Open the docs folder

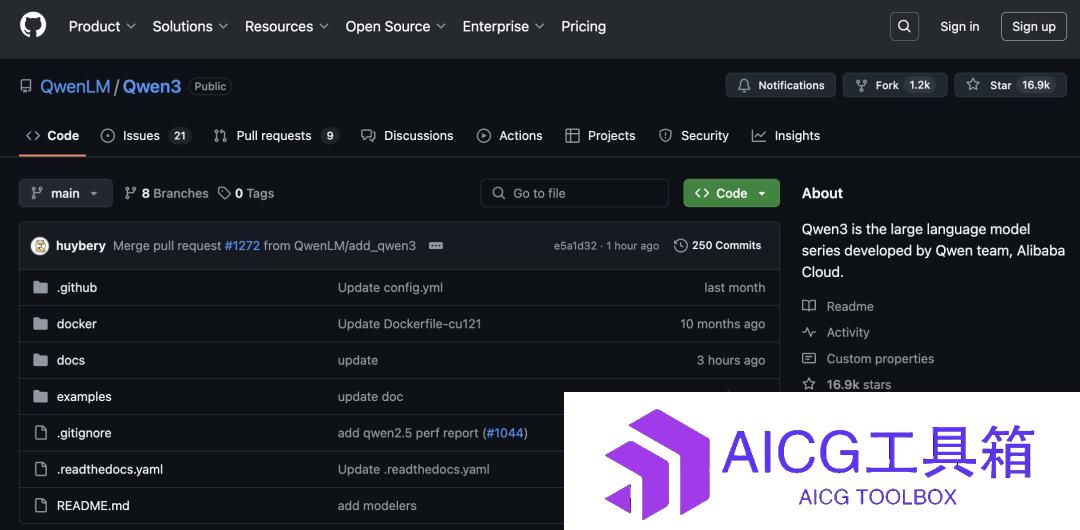[70, 360]
